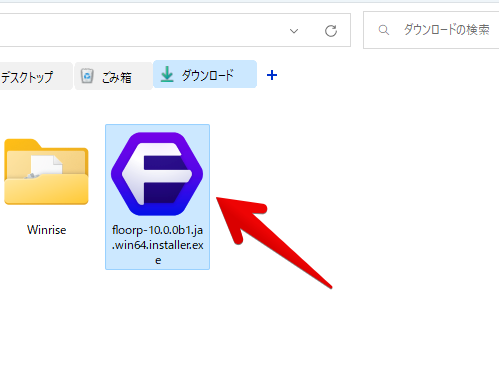Click the ダウンロードの検索 search field
499x378 pixels.
(x=431, y=30)
